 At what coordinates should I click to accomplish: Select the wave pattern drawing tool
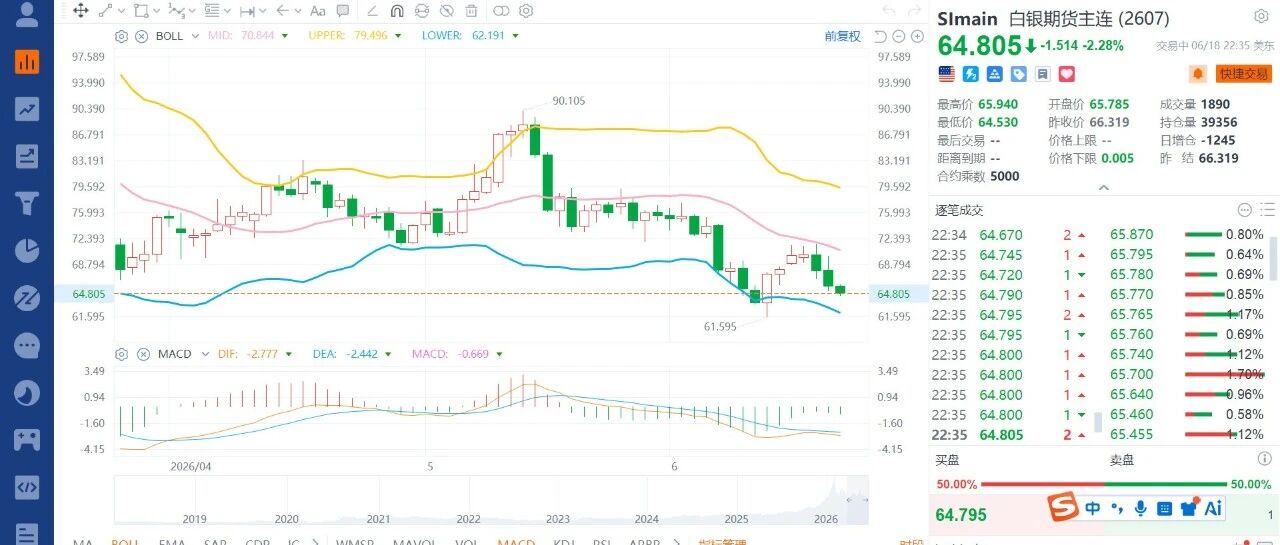[x=176, y=11]
